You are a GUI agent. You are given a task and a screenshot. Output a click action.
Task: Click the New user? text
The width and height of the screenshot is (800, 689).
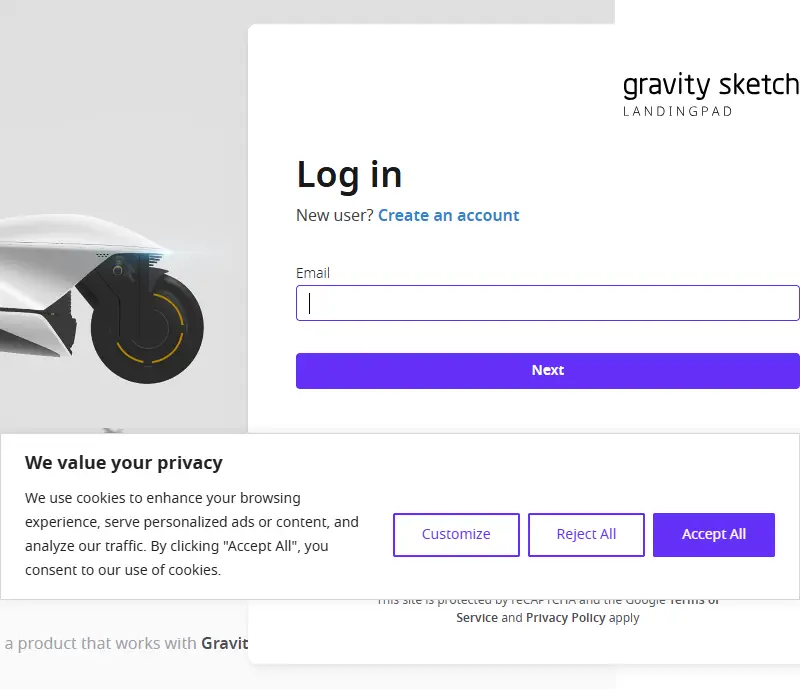335,215
